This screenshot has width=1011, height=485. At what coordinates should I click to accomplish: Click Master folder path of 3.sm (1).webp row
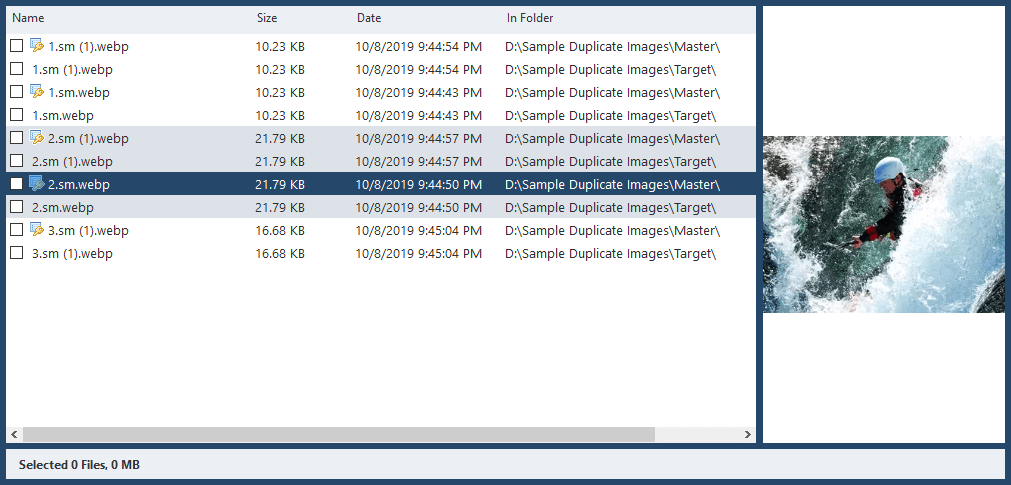coord(613,230)
